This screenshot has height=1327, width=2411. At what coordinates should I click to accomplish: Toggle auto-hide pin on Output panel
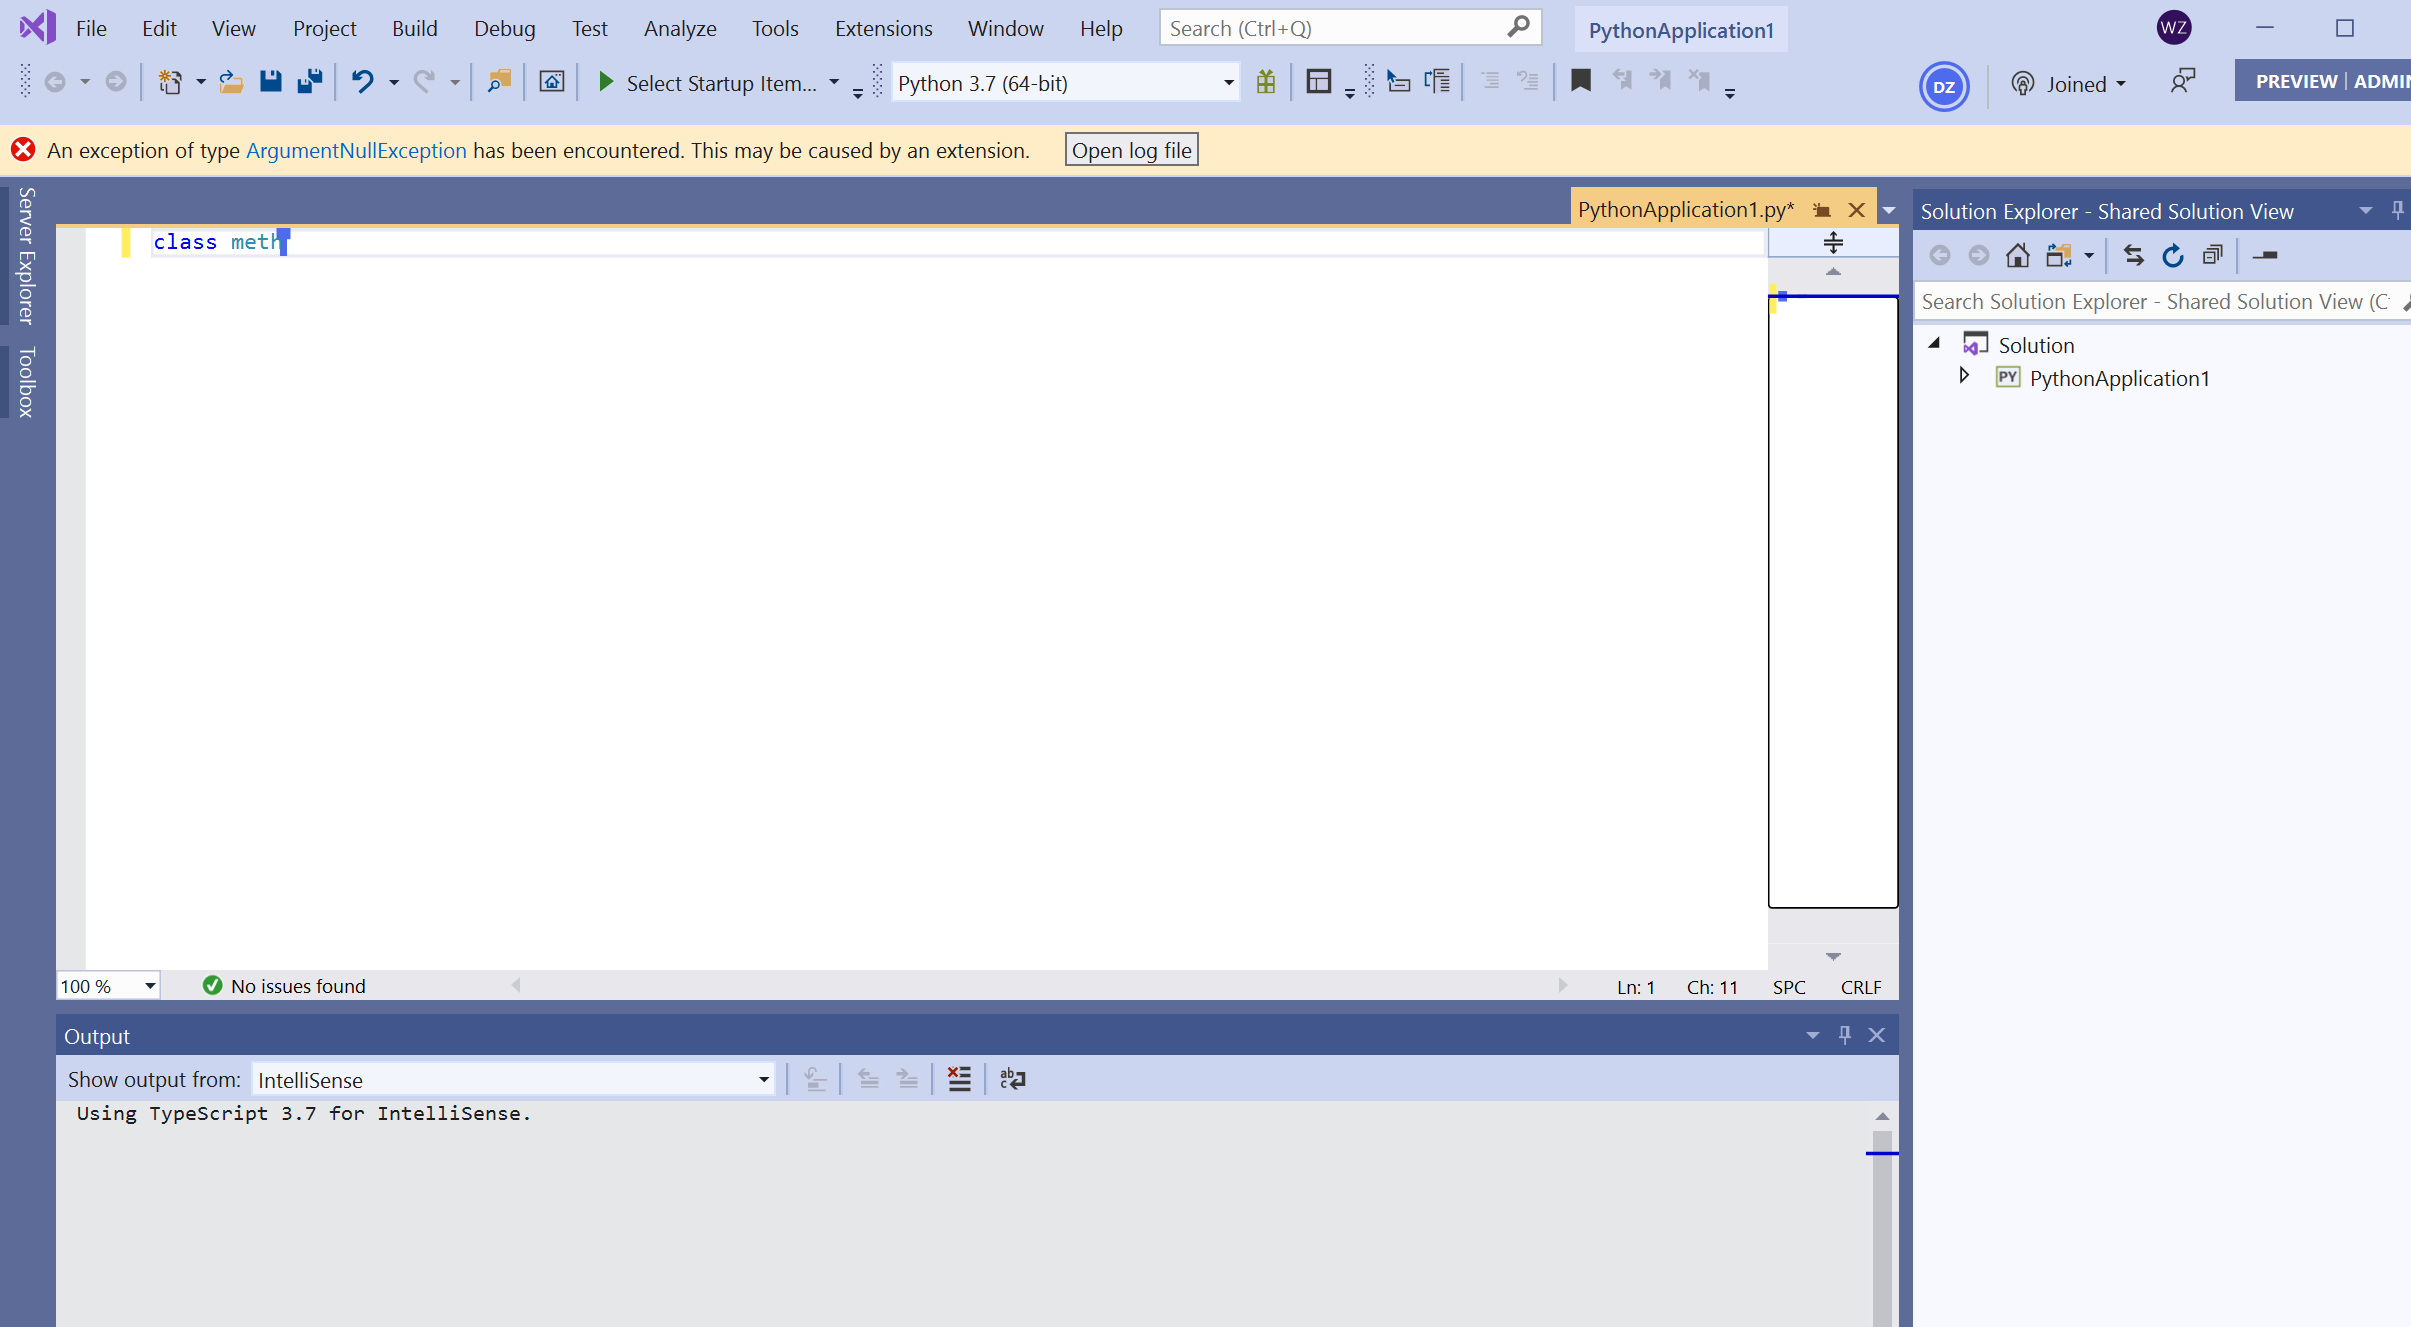pos(1845,1035)
